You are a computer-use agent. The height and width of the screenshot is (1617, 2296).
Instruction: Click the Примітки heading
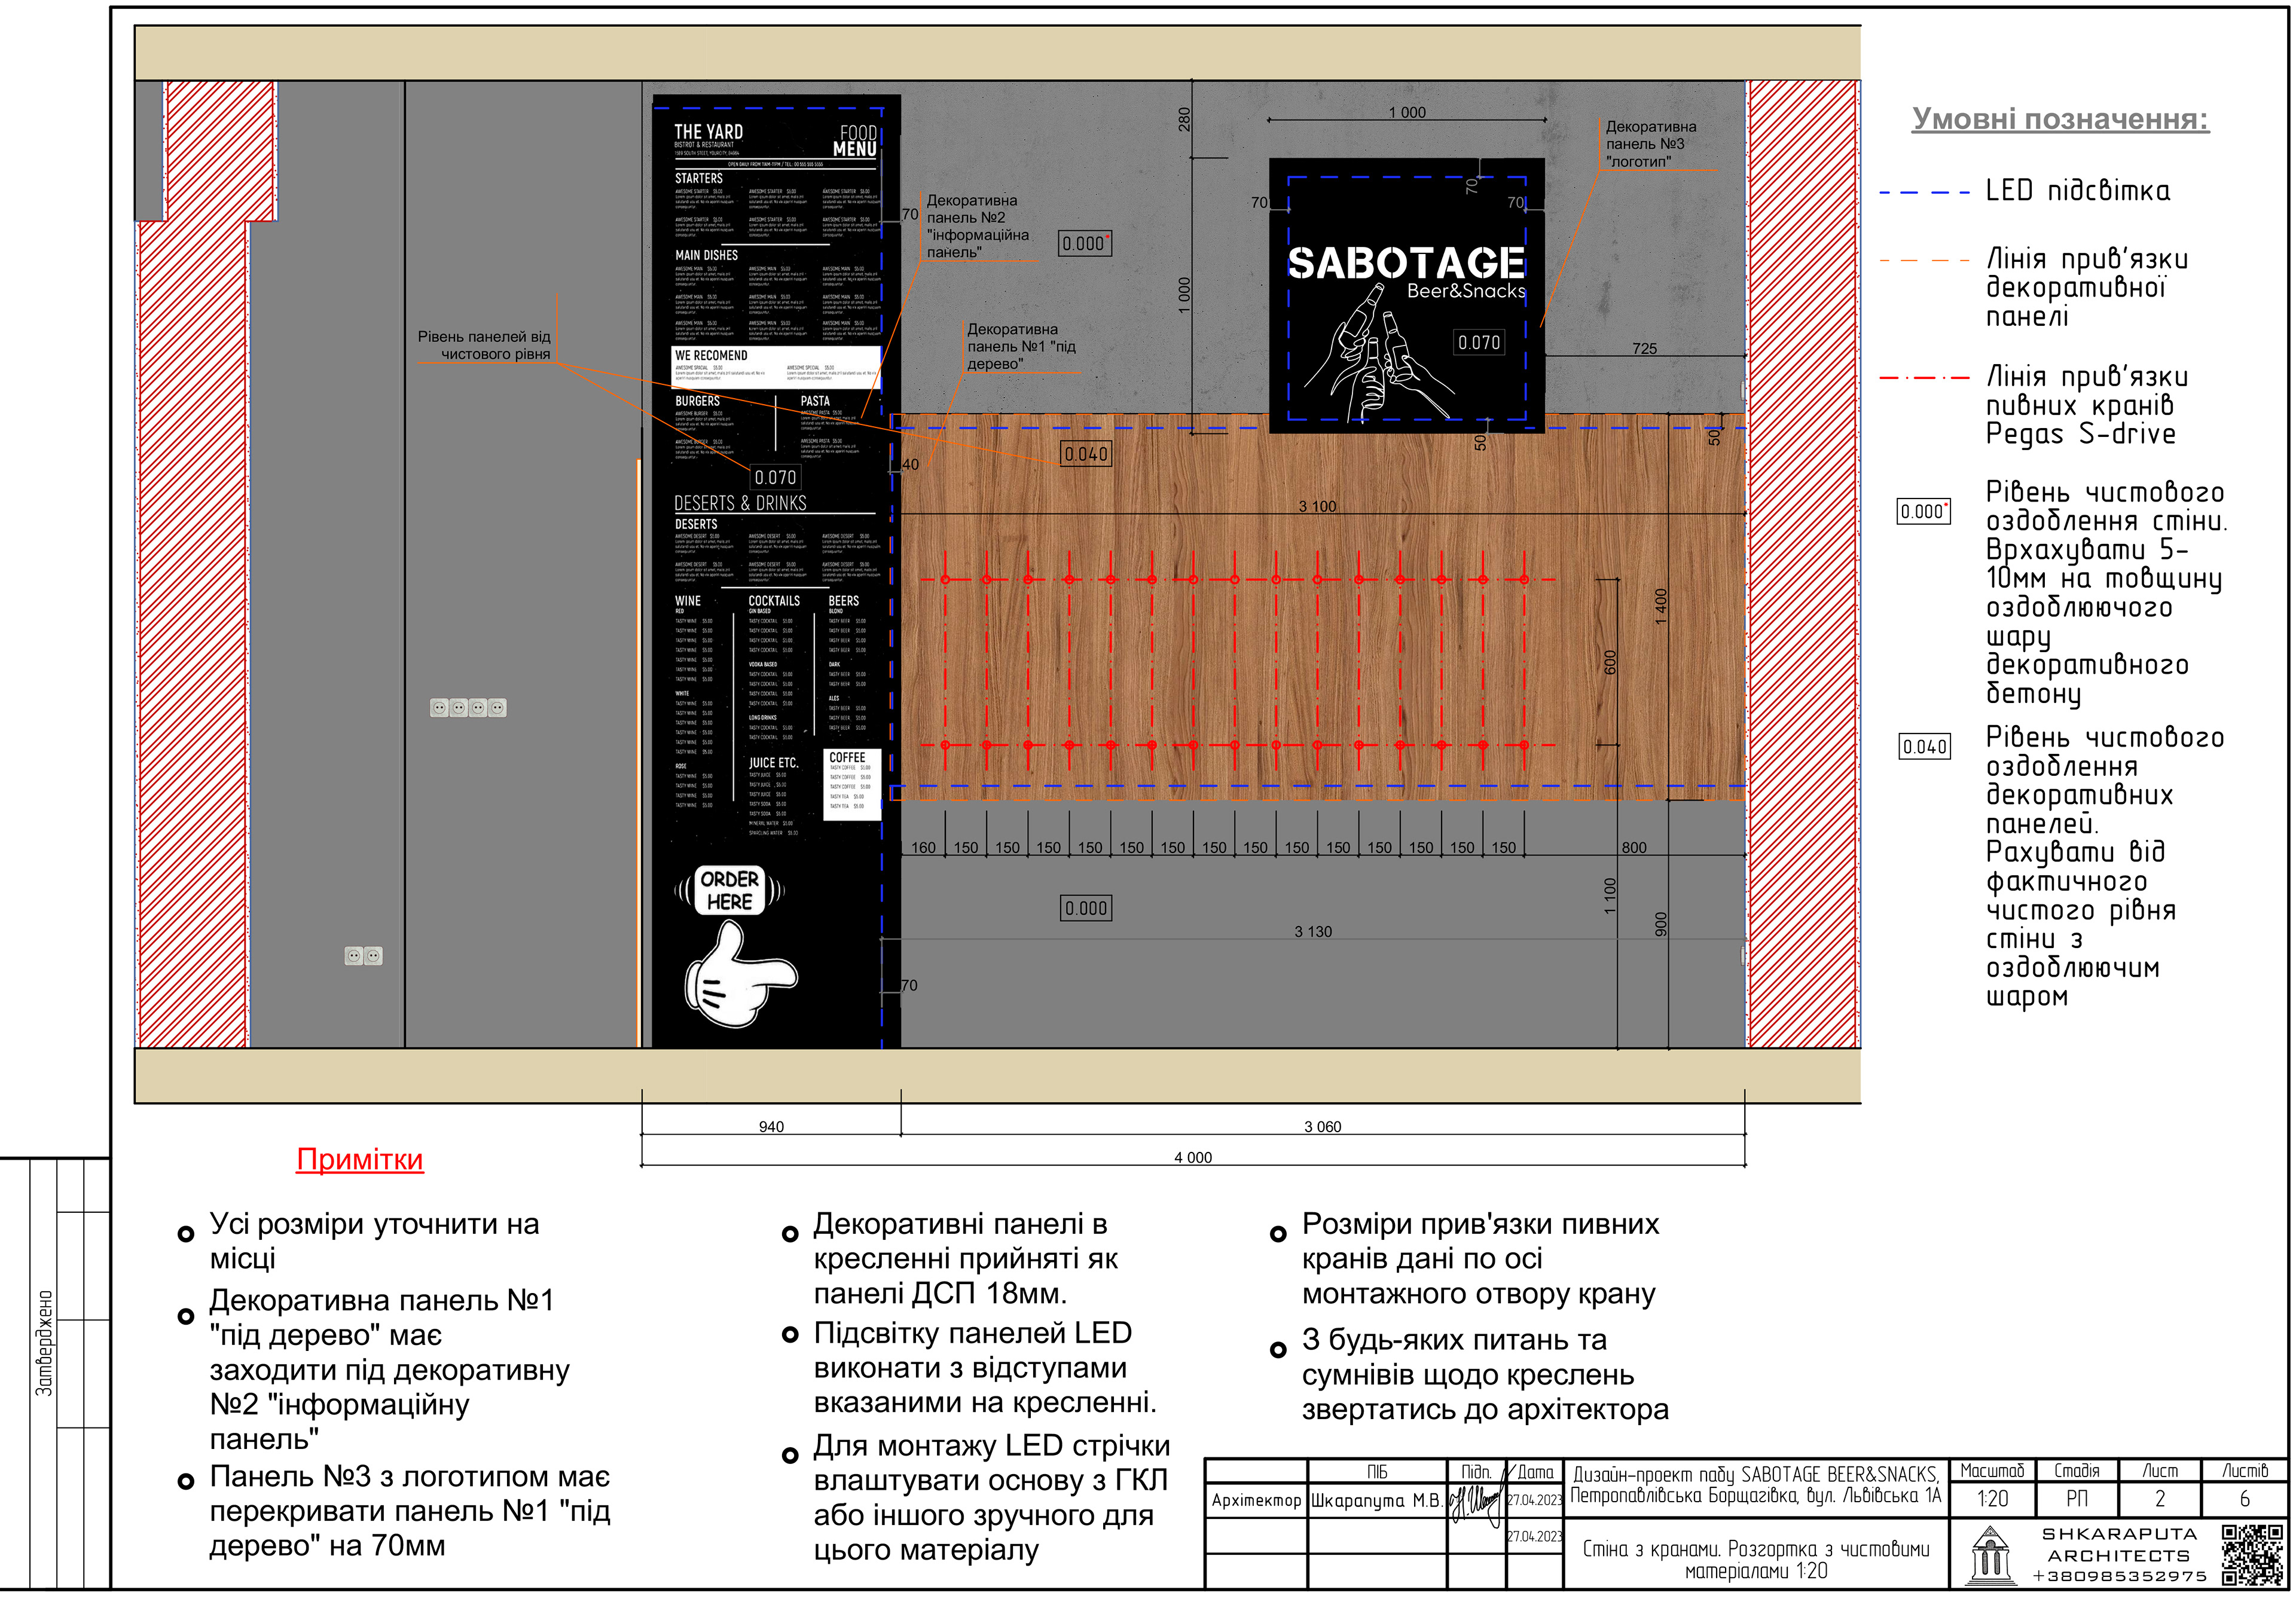pos(360,1159)
